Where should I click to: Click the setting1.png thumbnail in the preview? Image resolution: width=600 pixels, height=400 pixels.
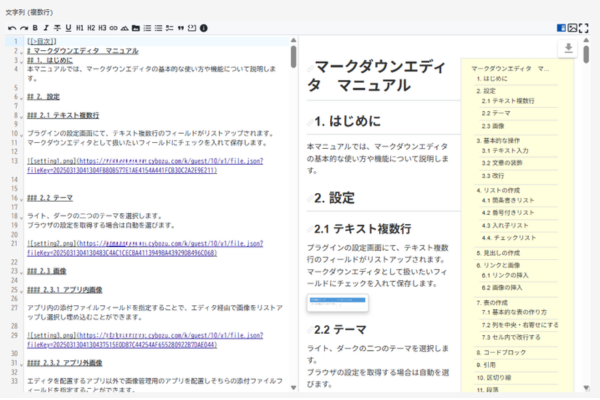pos(338,303)
